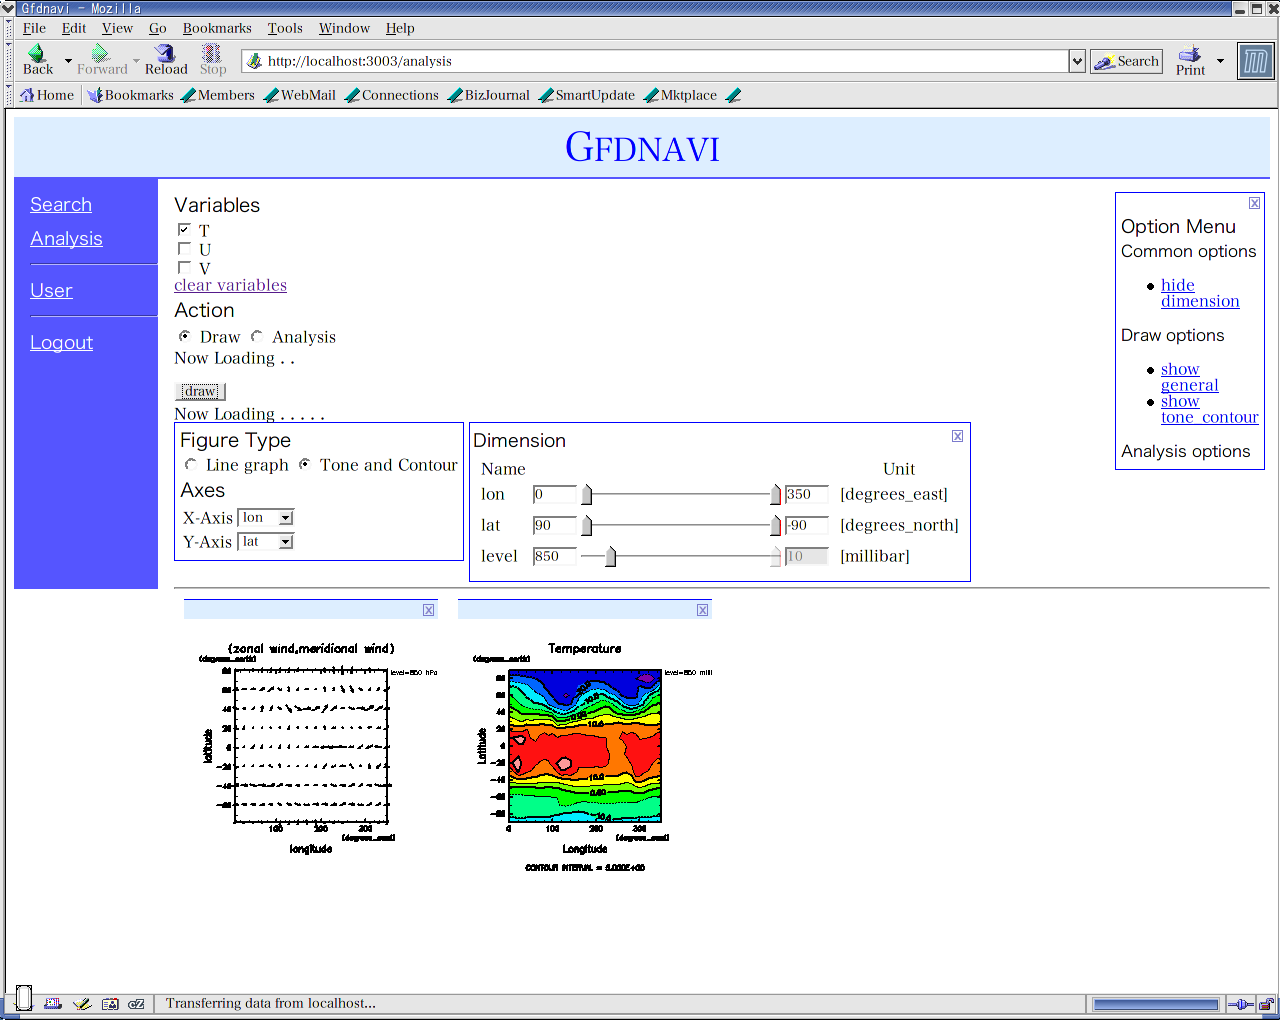1280x1020 pixels.
Task: Open the Analysis link in the sidebar
Action: coord(66,238)
